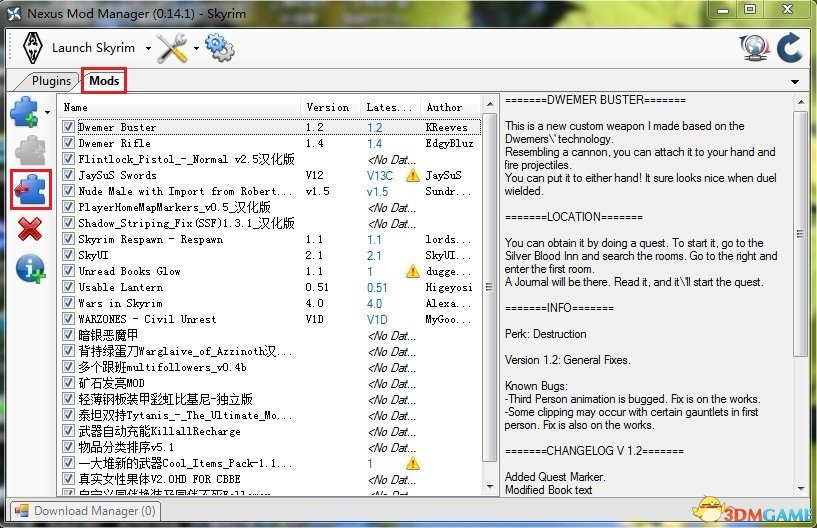817x528 pixels.
Task: Select the Unread Books Glow row name
Action: tap(129, 271)
